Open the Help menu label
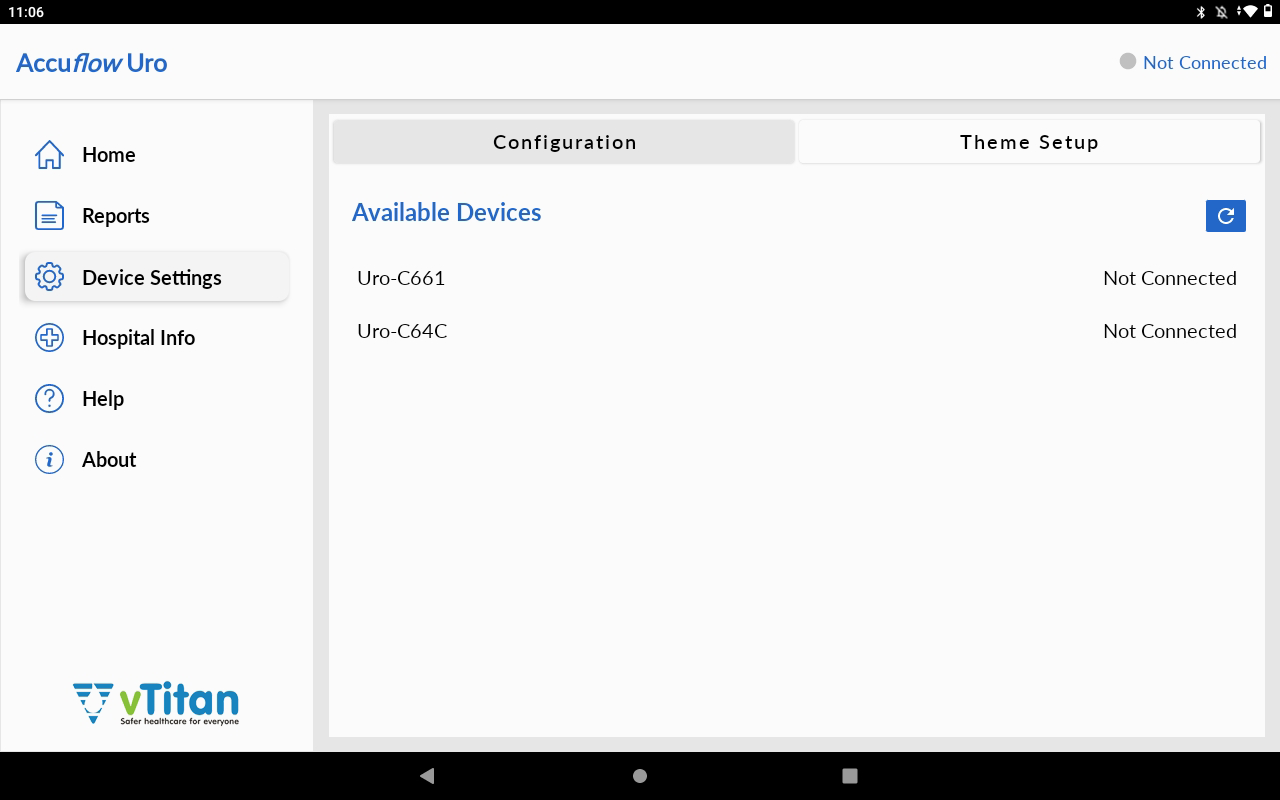 pyautogui.click(x=103, y=399)
